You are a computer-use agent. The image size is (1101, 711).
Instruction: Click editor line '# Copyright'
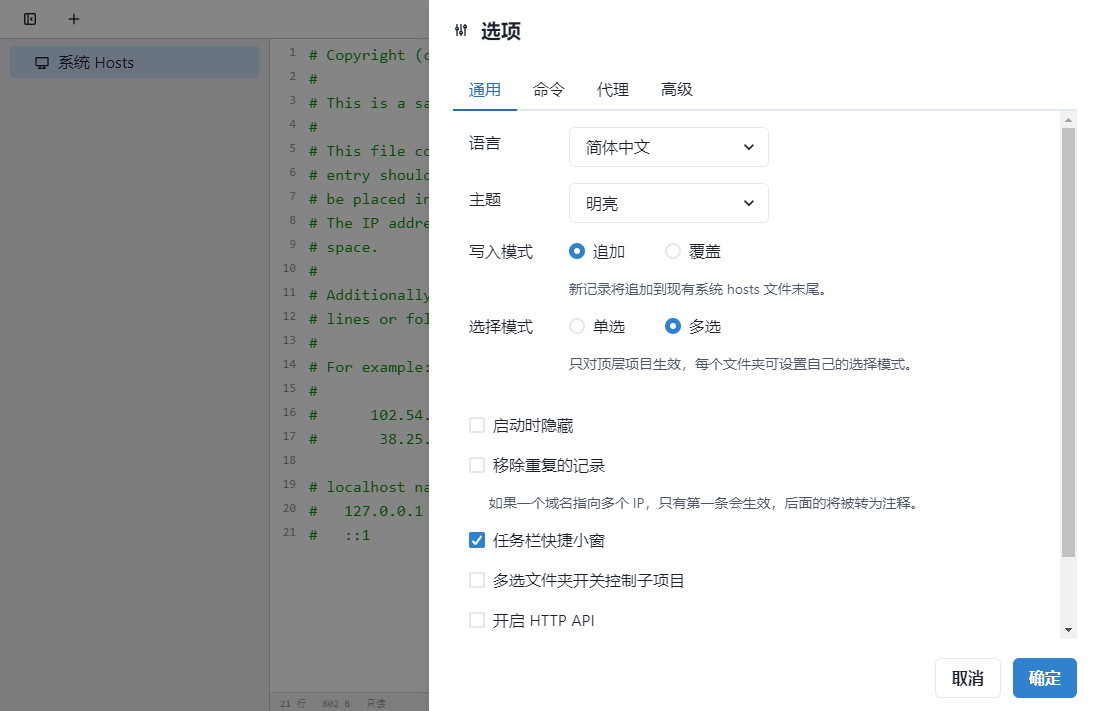[369, 55]
